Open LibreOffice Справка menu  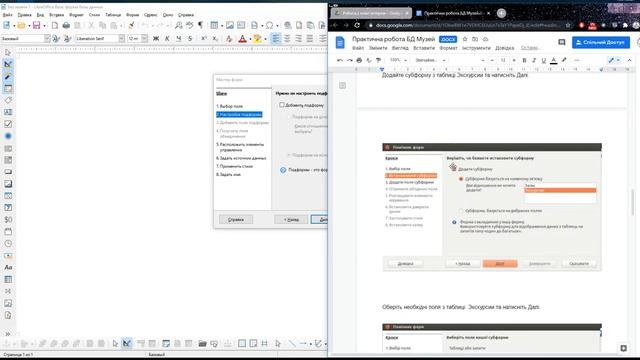pyautogui.click(x=186, y=15)
